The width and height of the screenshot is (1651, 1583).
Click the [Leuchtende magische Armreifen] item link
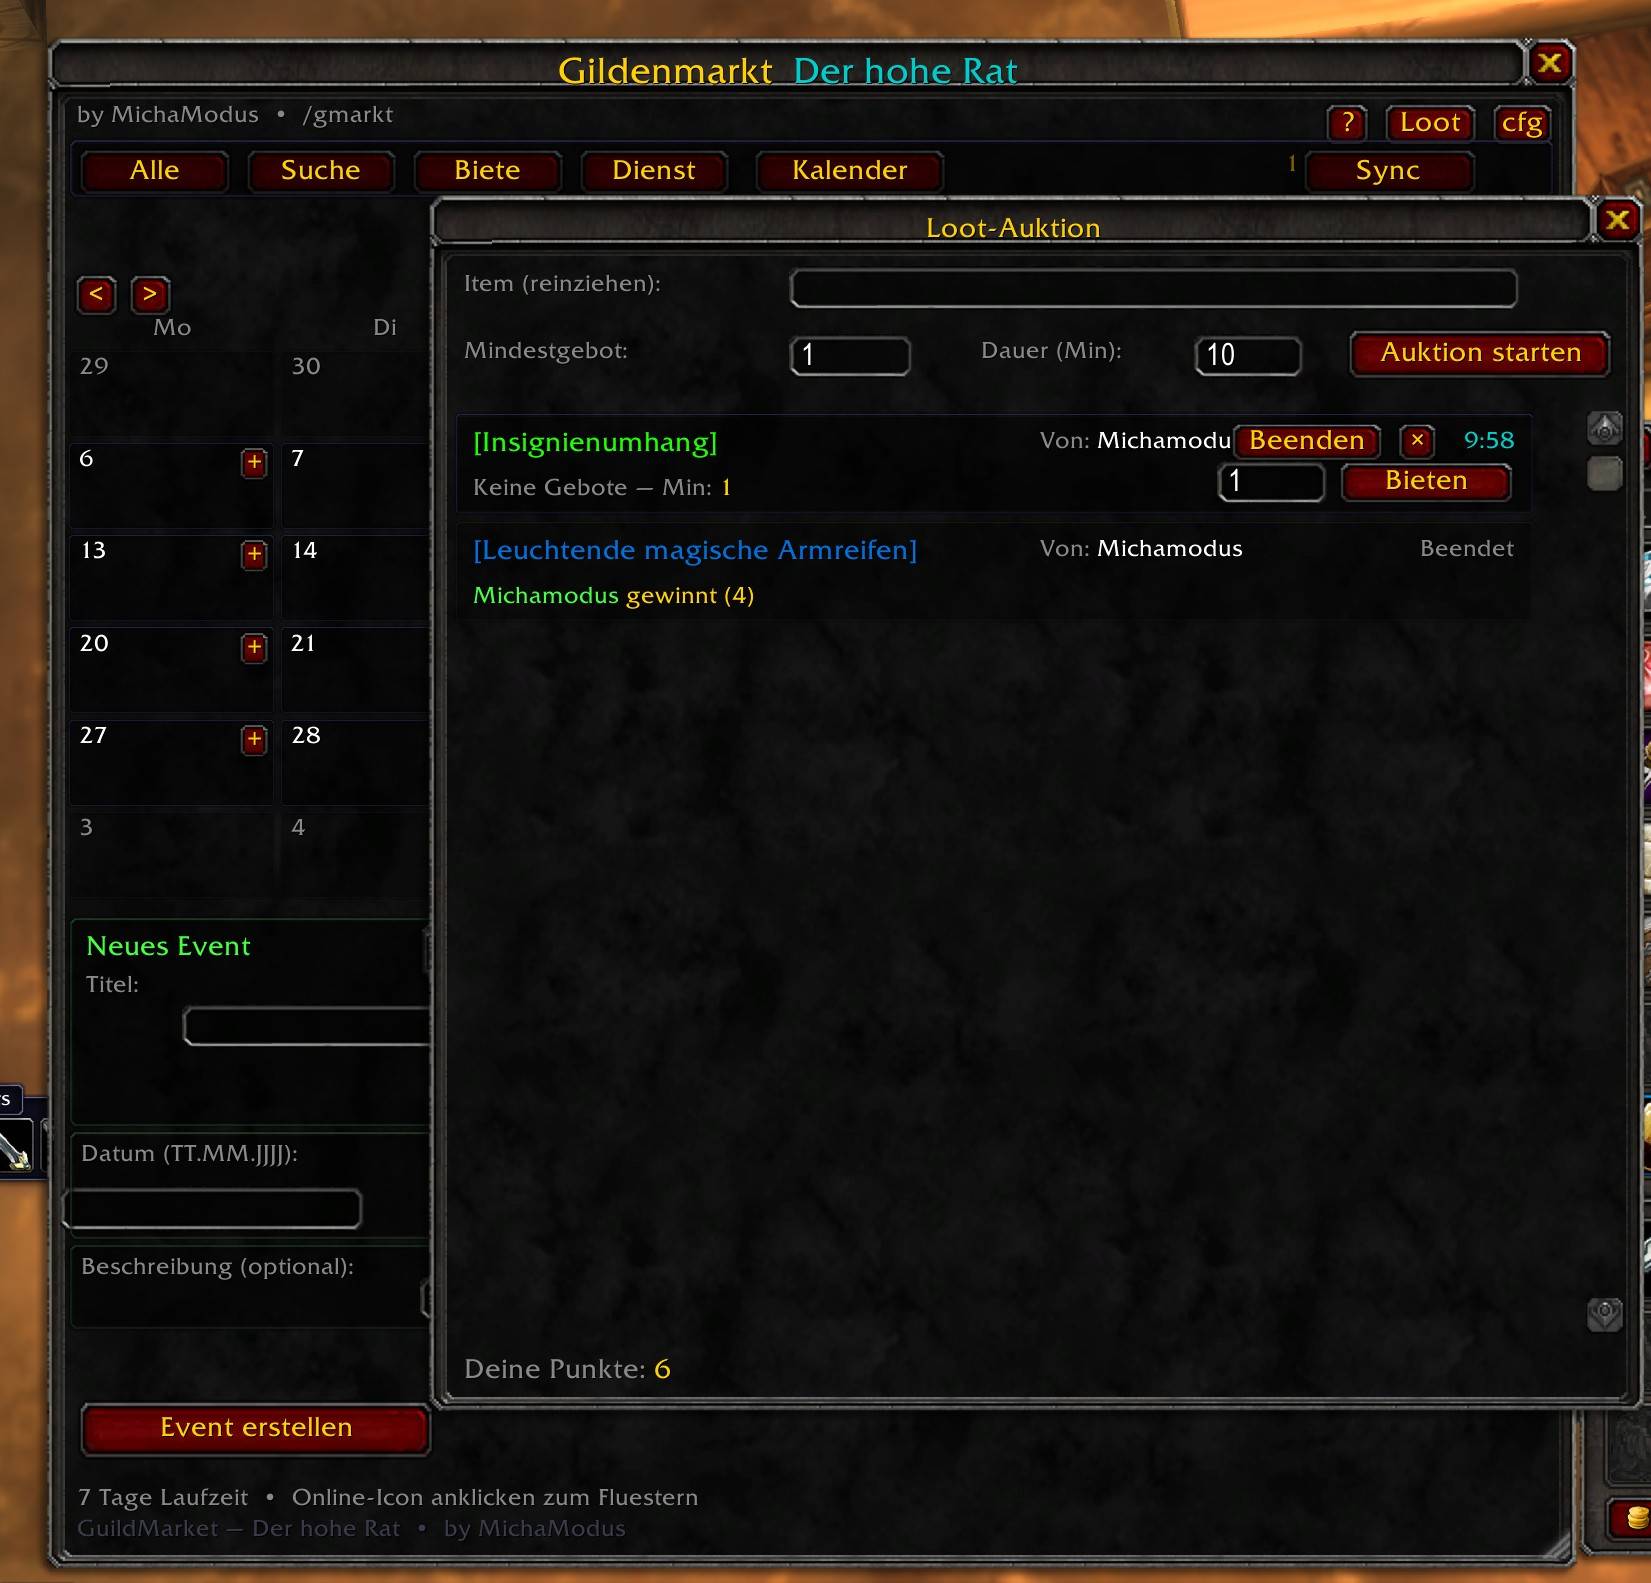coord(695,550)
